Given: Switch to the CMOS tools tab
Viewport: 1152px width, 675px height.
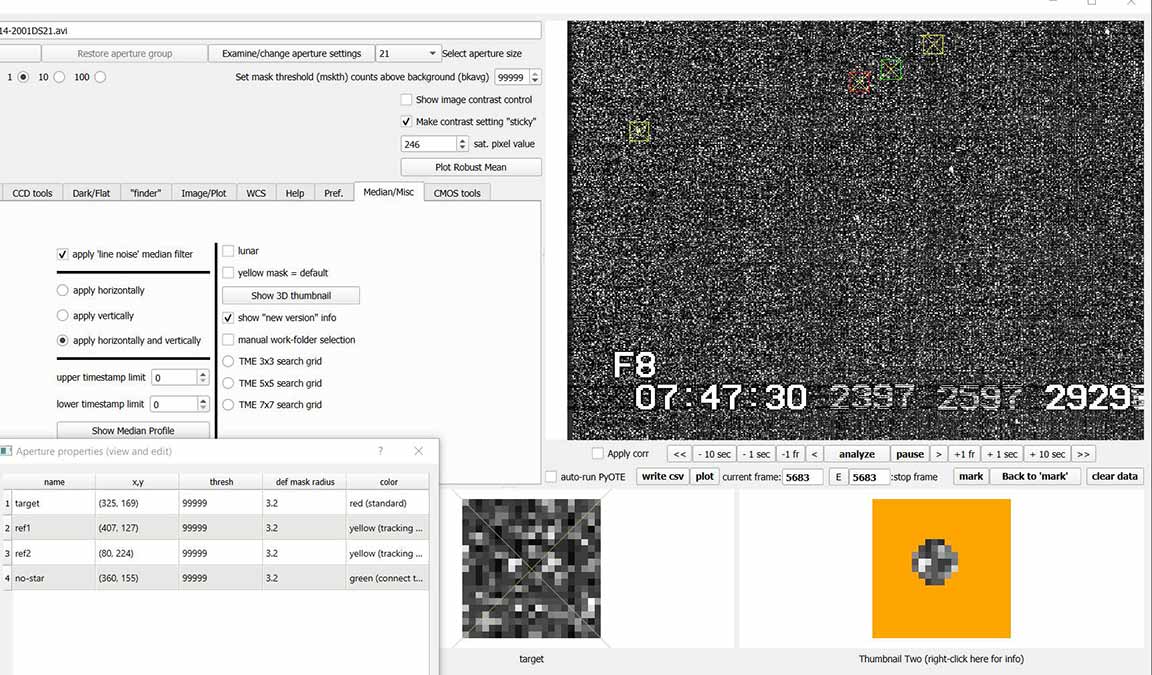Looking at the screenshot, I should click(x=457, y=193).
